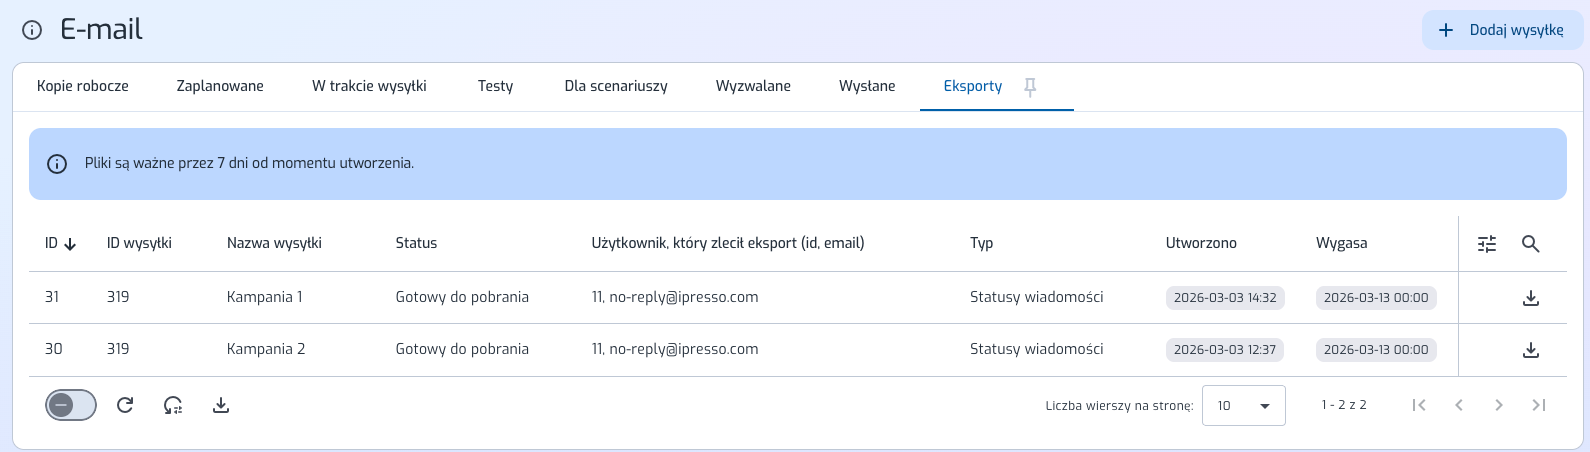Sort by ID column arrow
Screen dimensions: 1590x452
(x=70, y=244)
